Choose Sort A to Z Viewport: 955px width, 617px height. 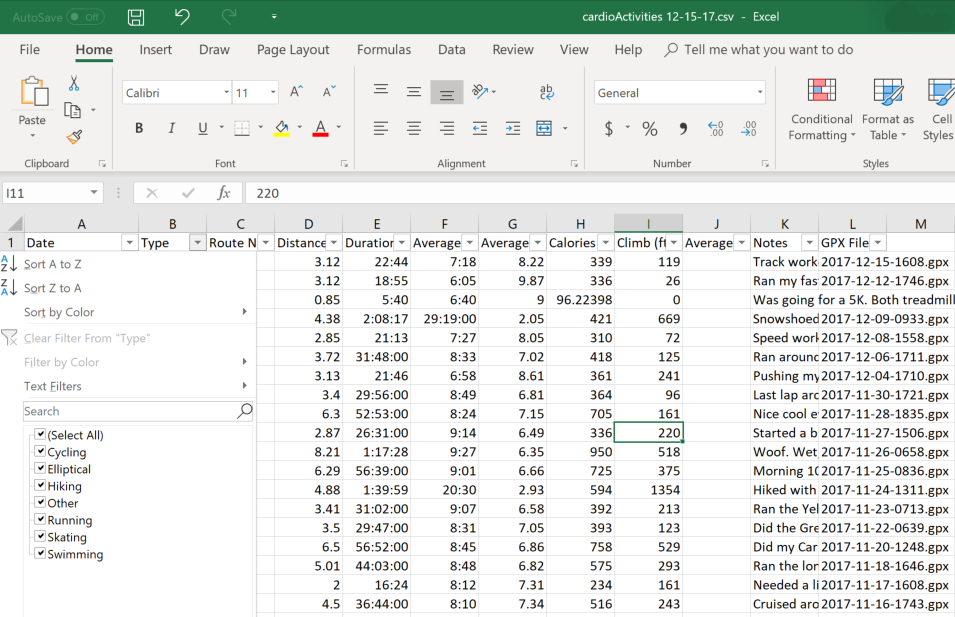click(52, 264)
